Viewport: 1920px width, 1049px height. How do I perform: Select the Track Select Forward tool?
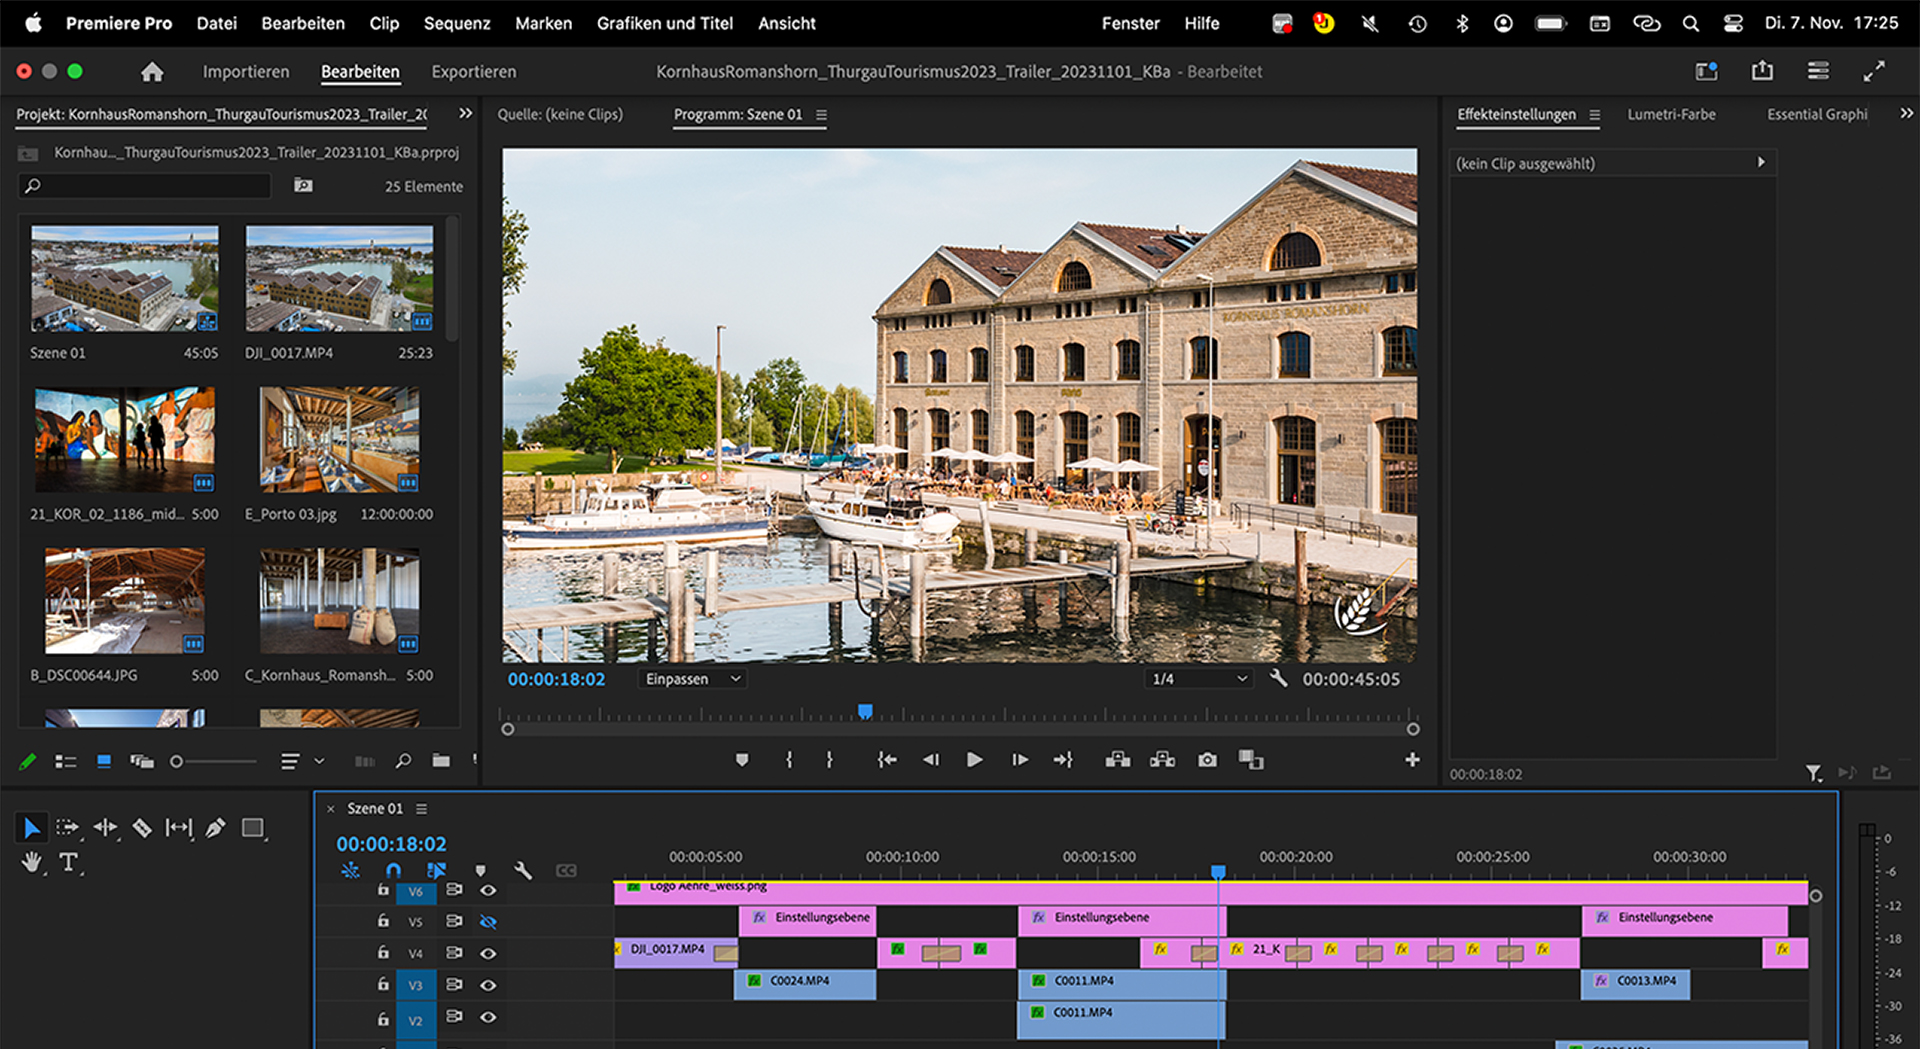68,828
